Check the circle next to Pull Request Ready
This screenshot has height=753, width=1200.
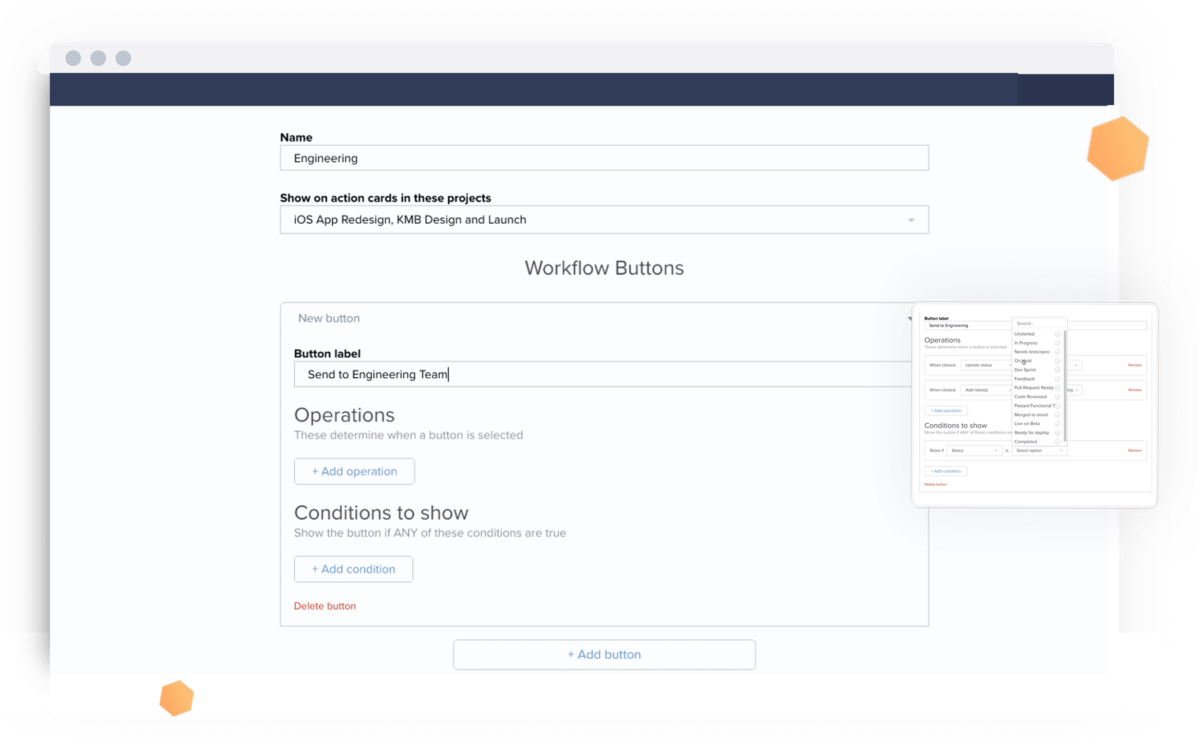[1058, 388]
